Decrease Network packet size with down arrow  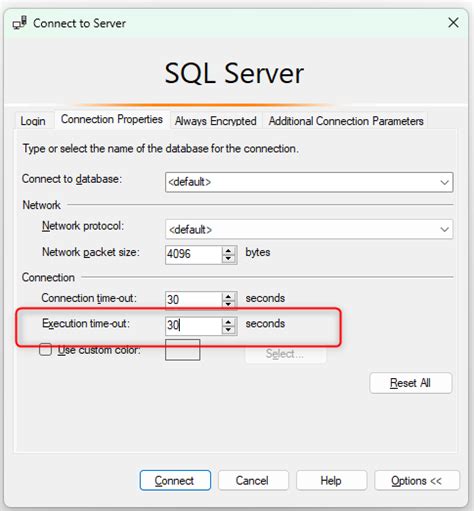point(228,259)
